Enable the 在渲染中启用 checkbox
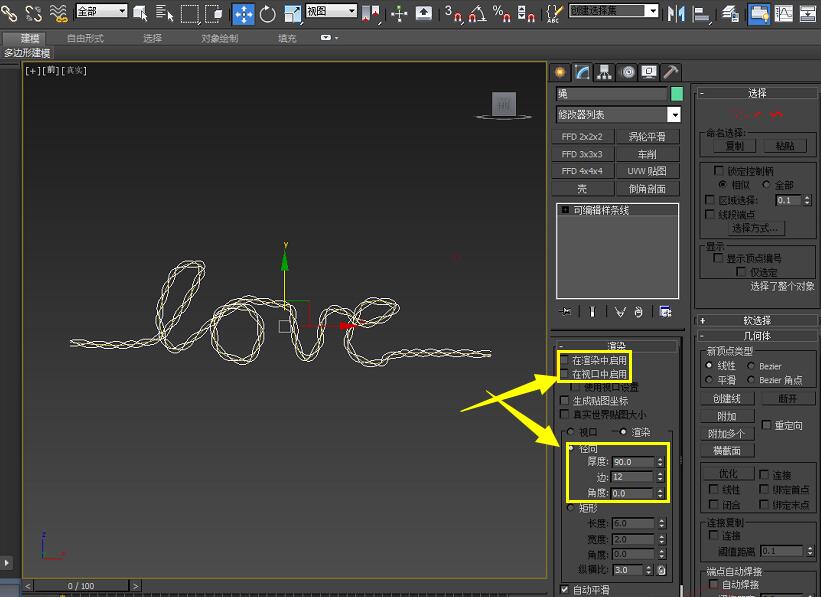821x597 pixels. 564,359
